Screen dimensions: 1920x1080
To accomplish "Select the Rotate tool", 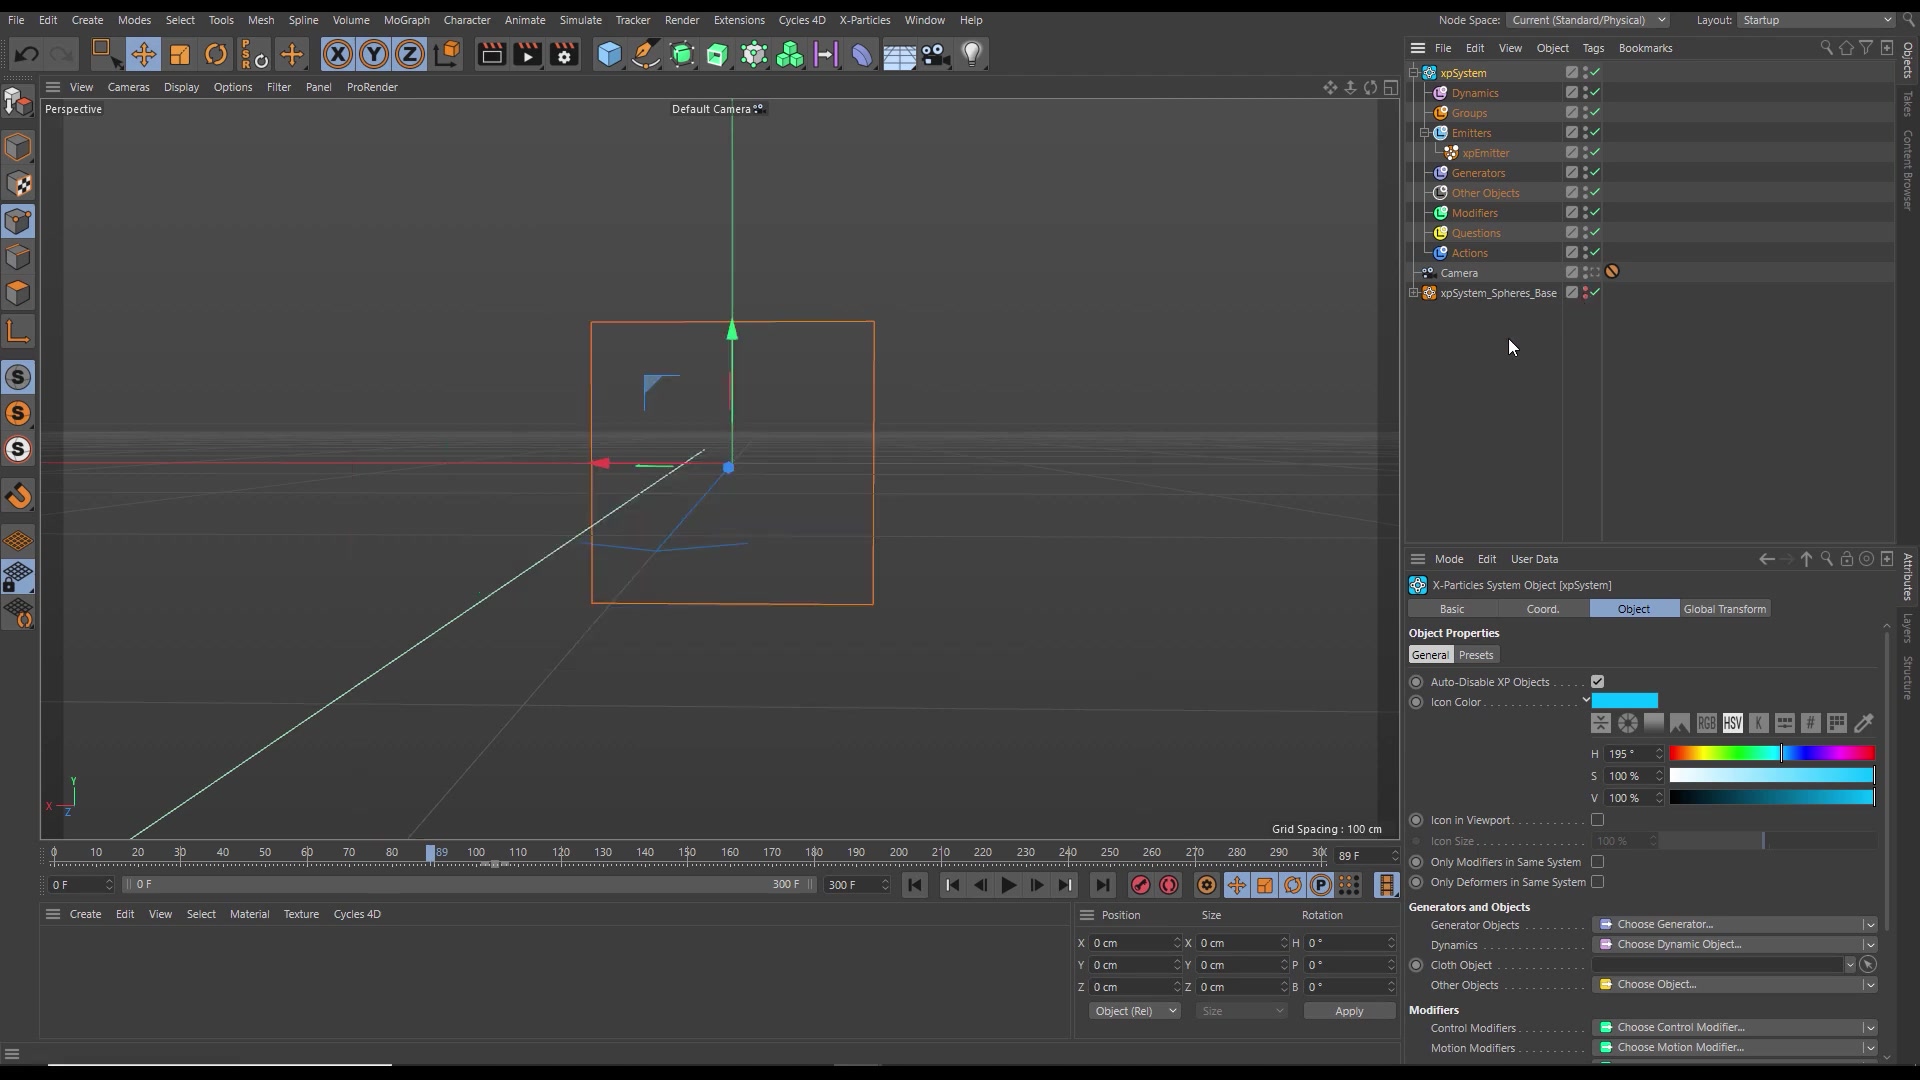I will [x=216, y=54].
